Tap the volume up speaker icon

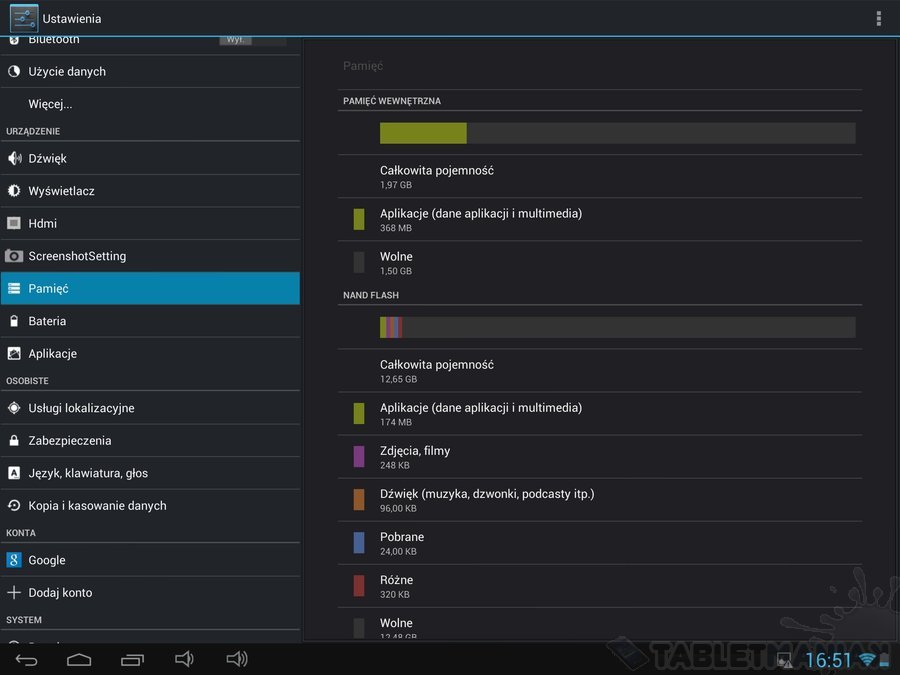tap(237, 659)
